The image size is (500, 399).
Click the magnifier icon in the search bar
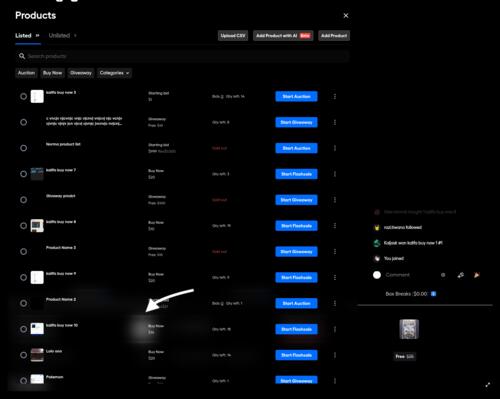tap(22, 56)
